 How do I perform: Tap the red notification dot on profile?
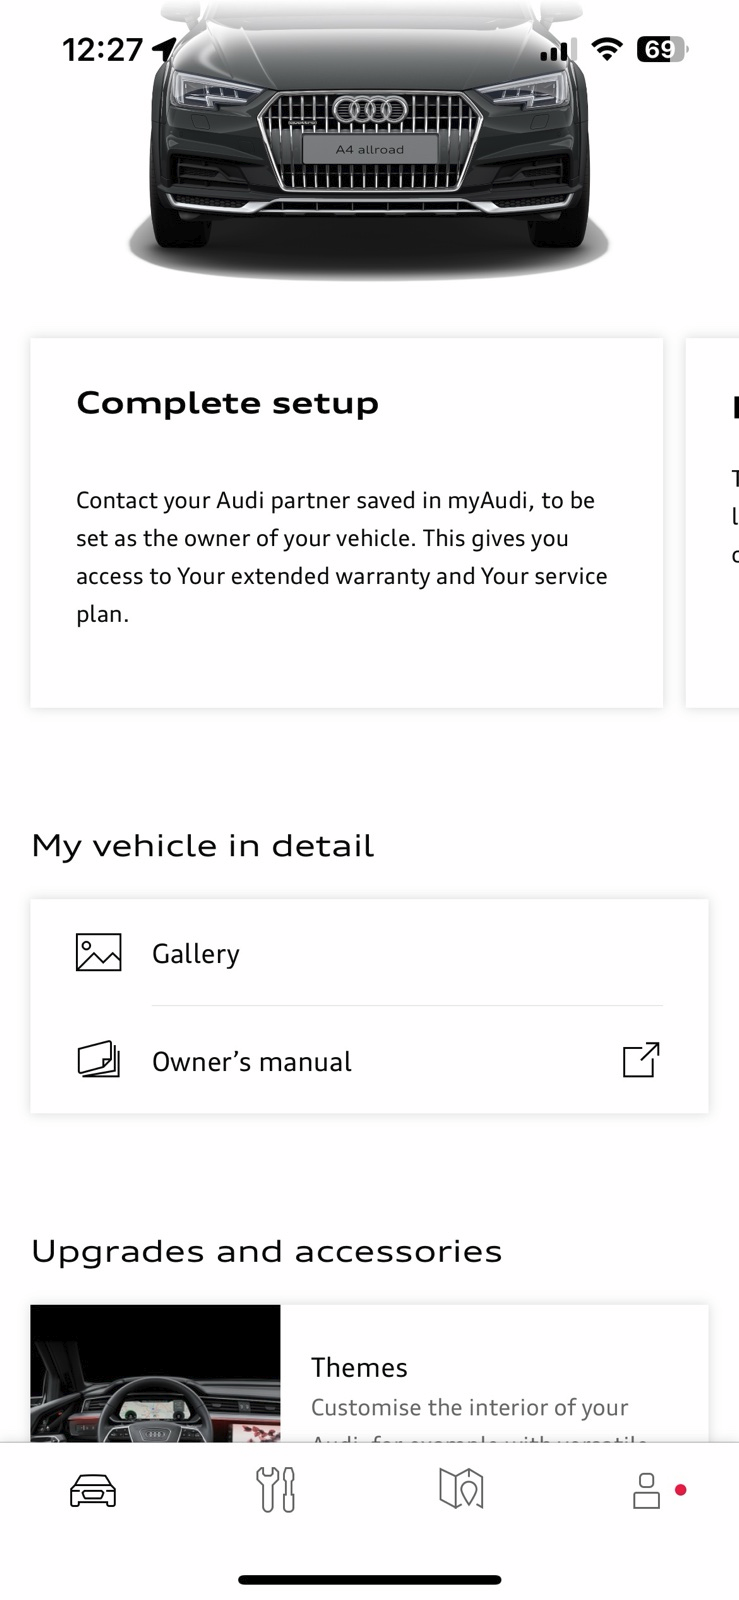coord(681,1490)
